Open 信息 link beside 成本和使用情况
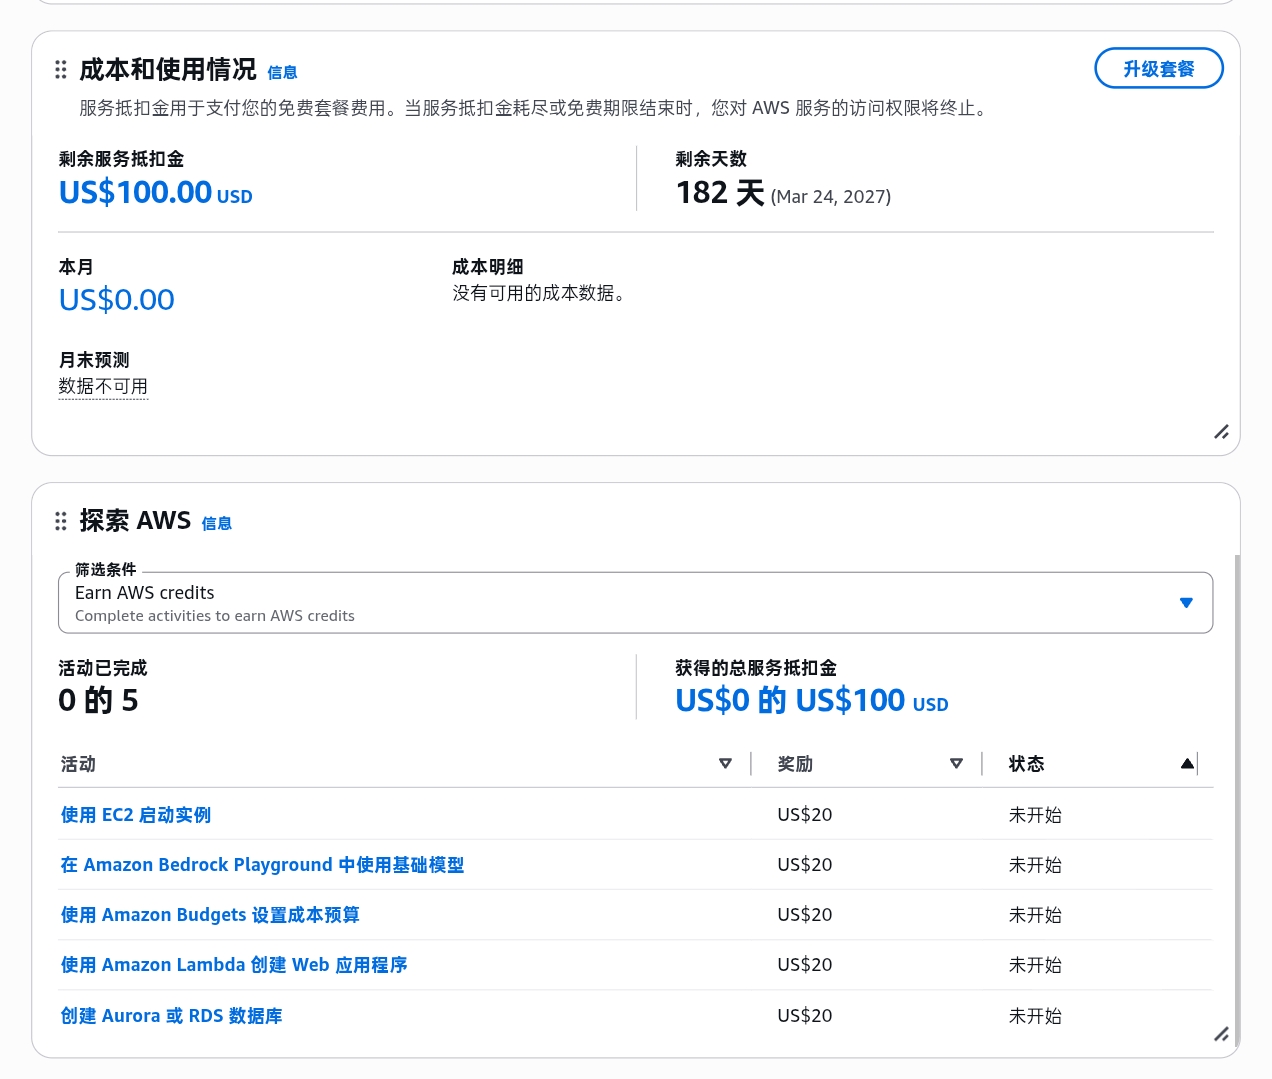The height and width of the screenshot is (1079, 1272). [x=282, y=72]
